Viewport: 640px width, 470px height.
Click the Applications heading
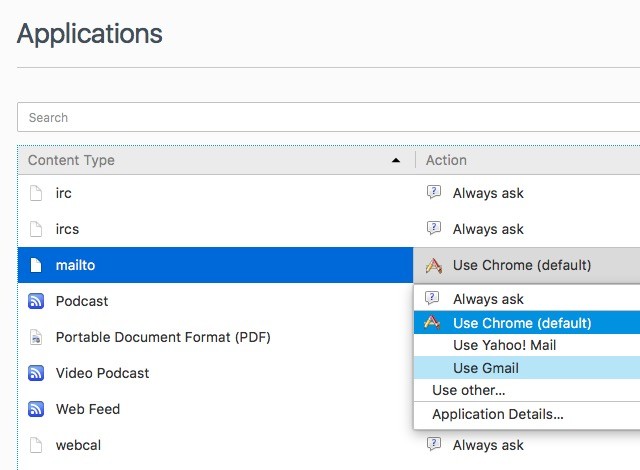point(90,33)
